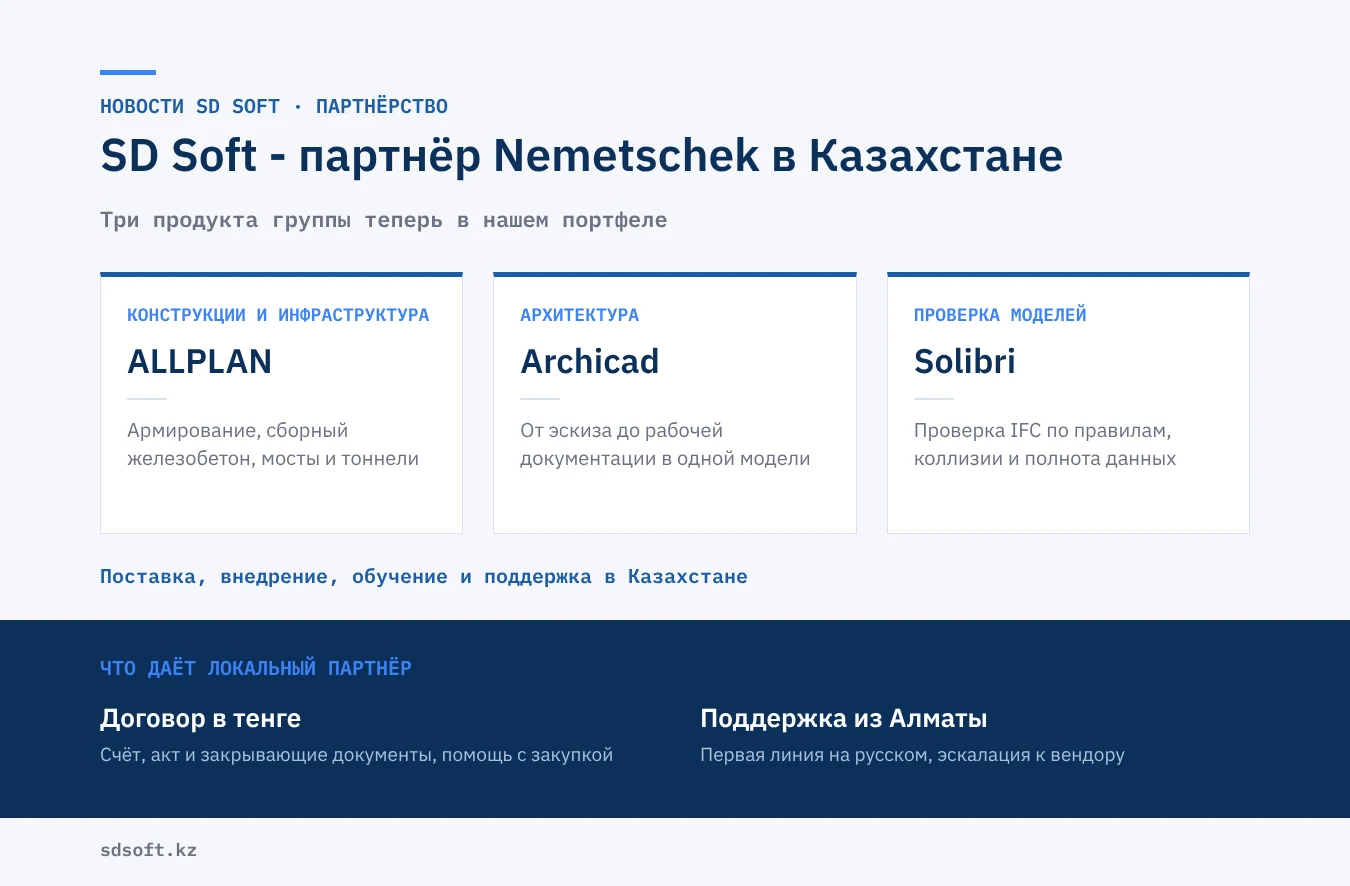Click the 'АРХИТЕКТУРА' category label
Image resolution: width=1350 pixels, height=886 pixels.
579,315
